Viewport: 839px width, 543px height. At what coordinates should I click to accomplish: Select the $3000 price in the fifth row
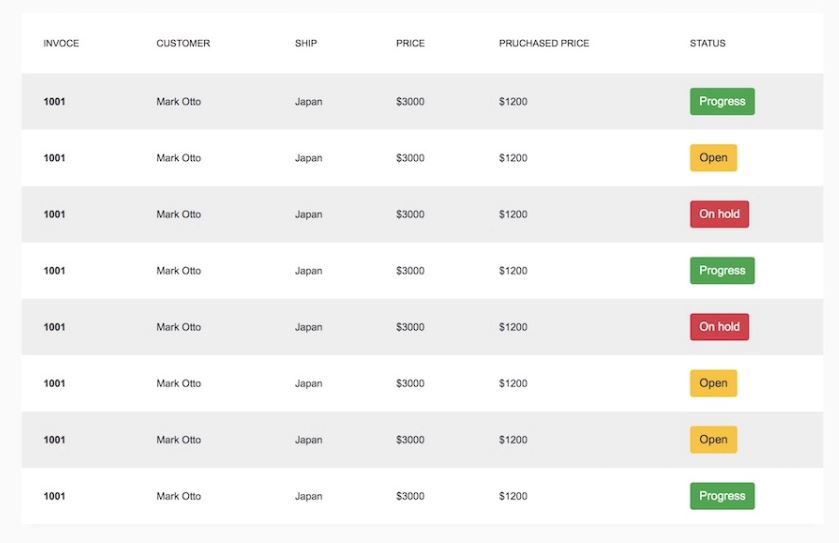click(x=410, y=327)
